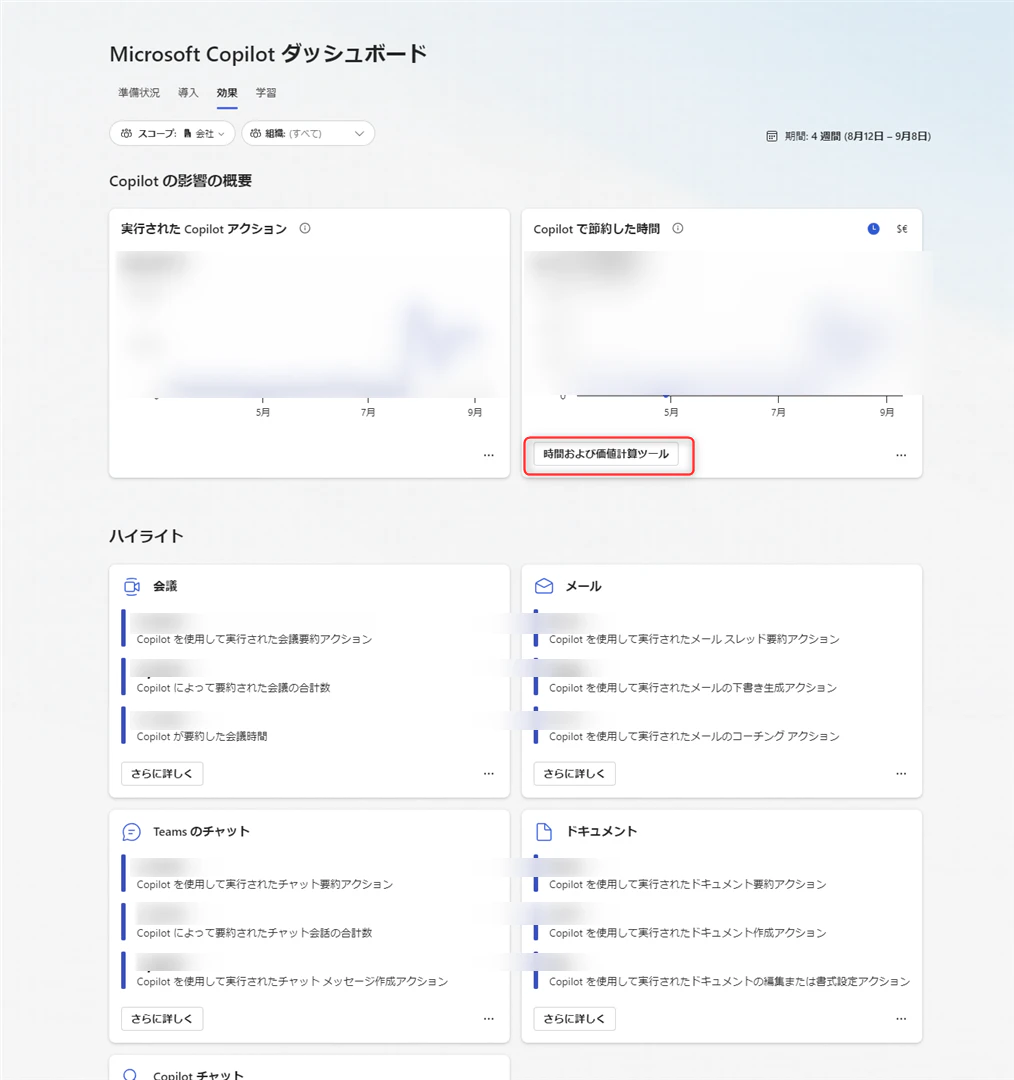This screenshot has width=1014, height=1080.
Task: Show info for 実行された Copilot アクション
Action: 304,228
